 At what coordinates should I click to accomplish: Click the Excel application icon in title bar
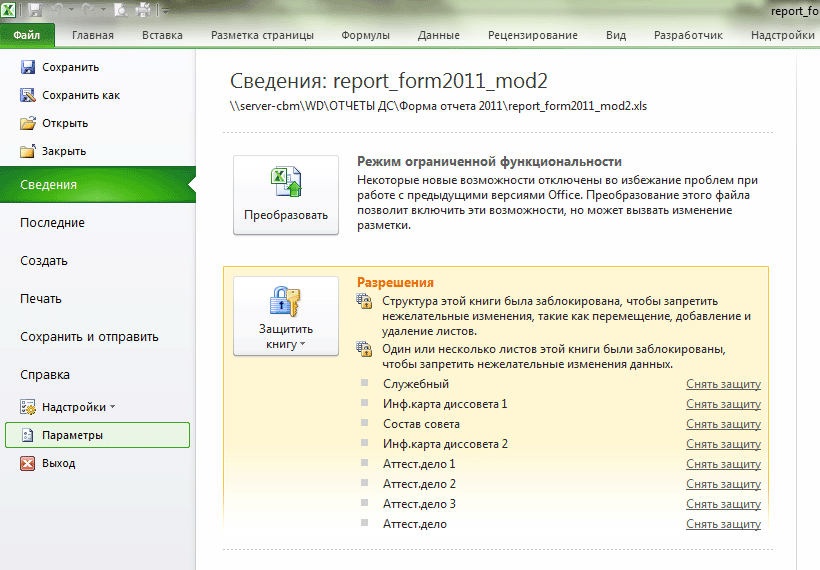(8, 9)
